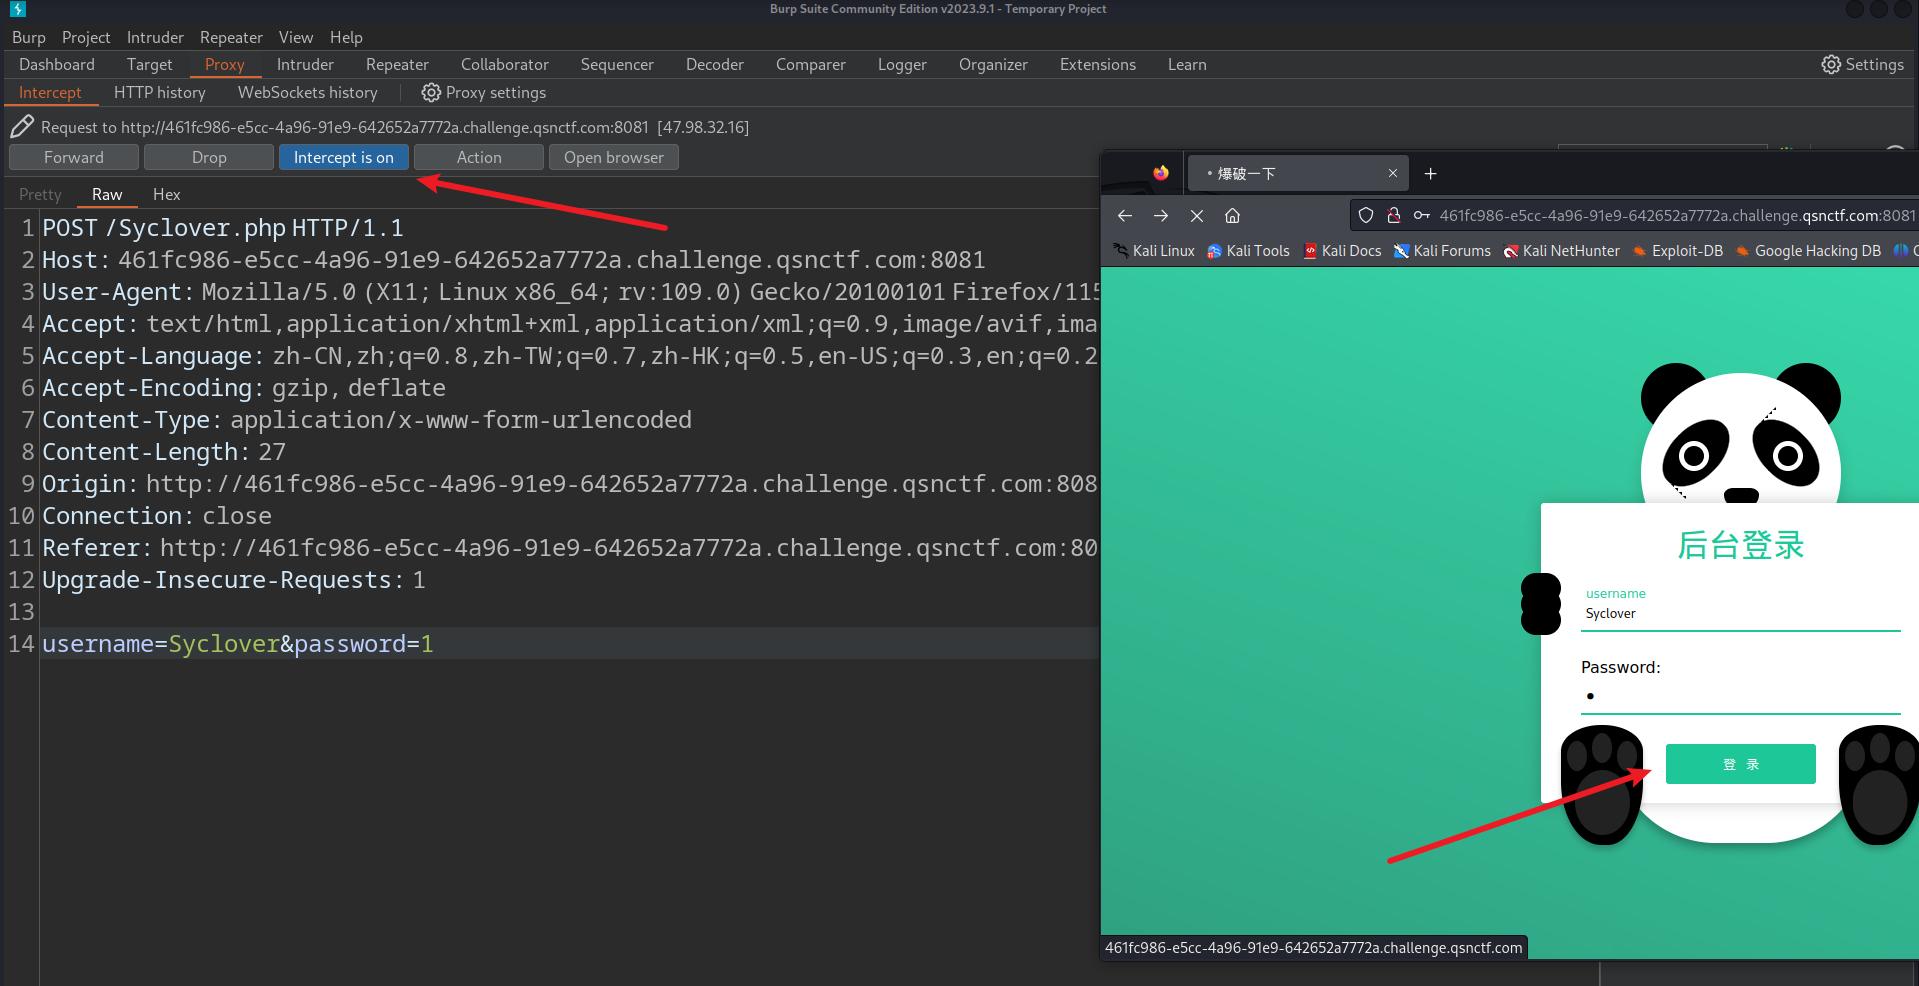Viewport: 1919px width, 986px height.
Task: Open the Intruder menu in the menu bar
Action: [155, 37]
